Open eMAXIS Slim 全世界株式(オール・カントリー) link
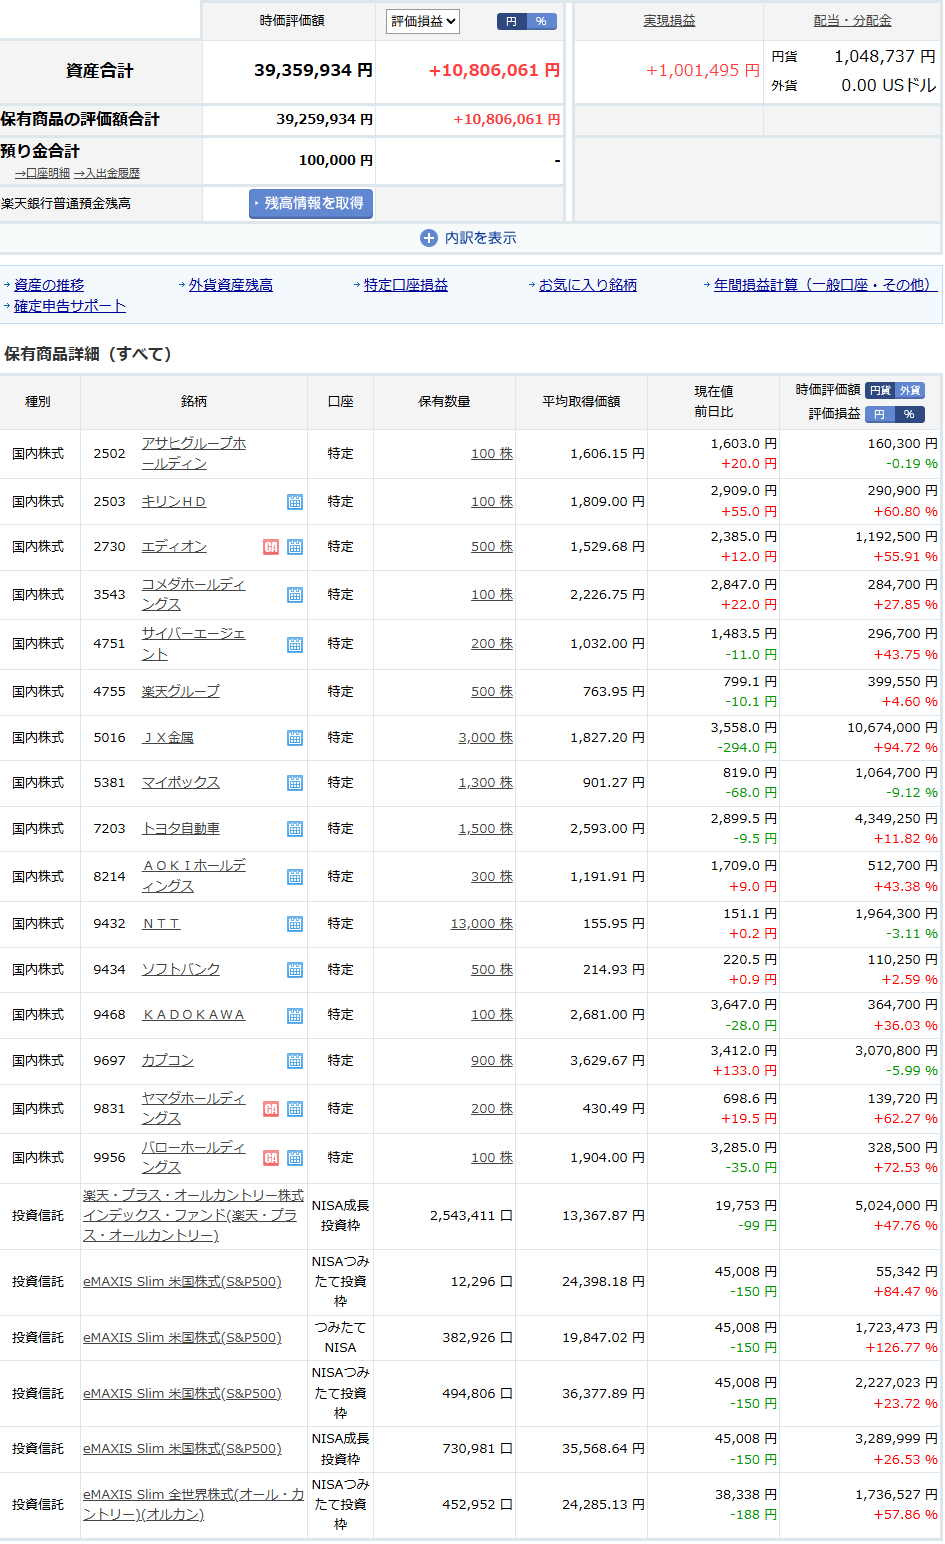The width and height of the screenshot is (945, 1544). 194,1504
